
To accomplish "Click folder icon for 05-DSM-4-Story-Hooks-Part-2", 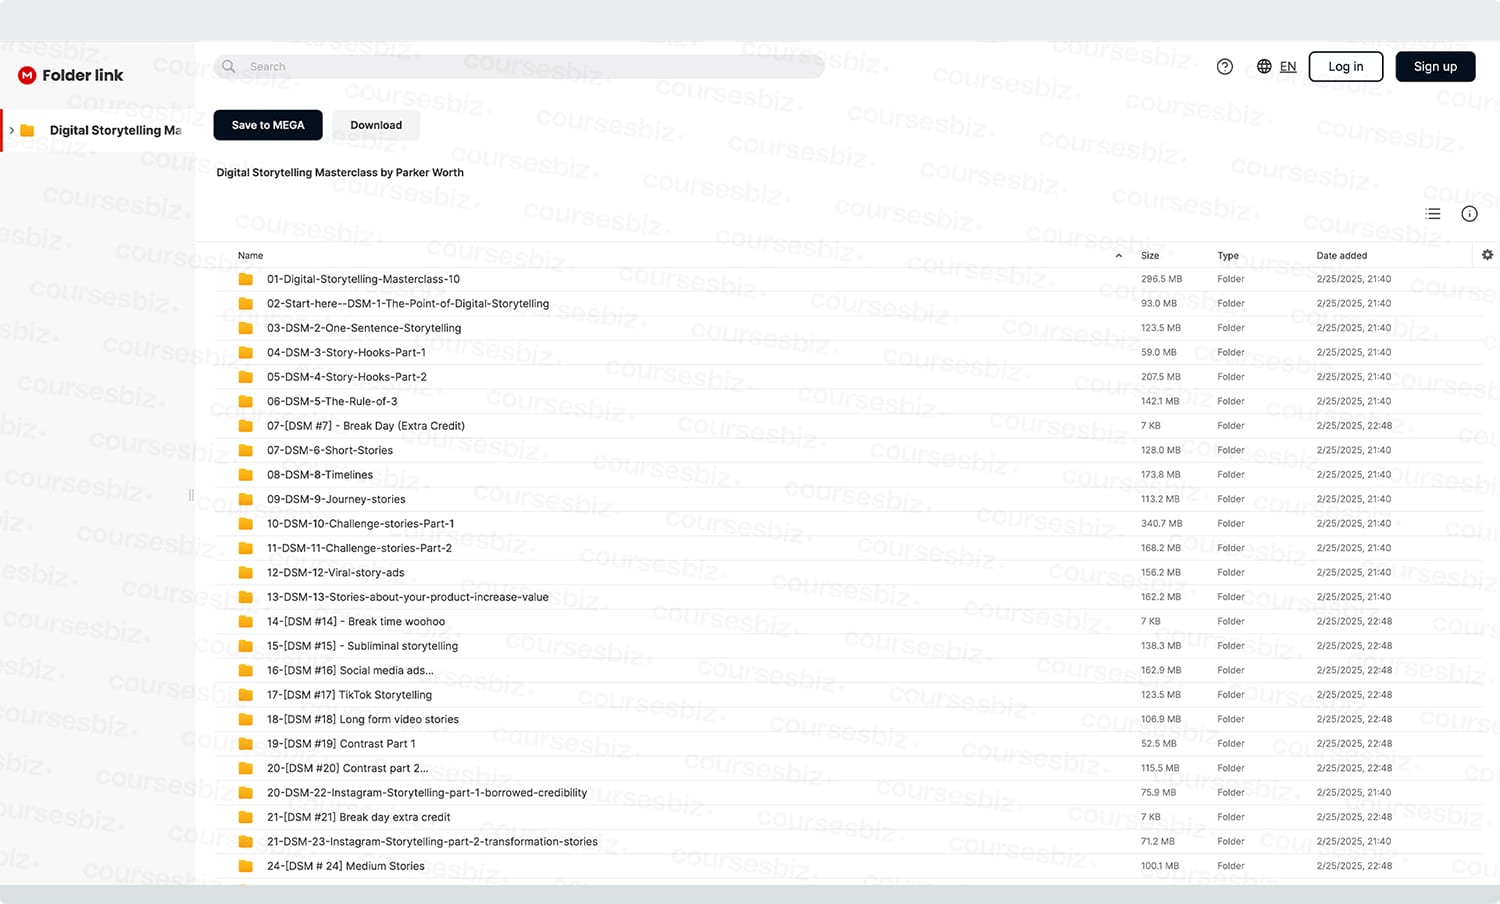I will [245, 377].
